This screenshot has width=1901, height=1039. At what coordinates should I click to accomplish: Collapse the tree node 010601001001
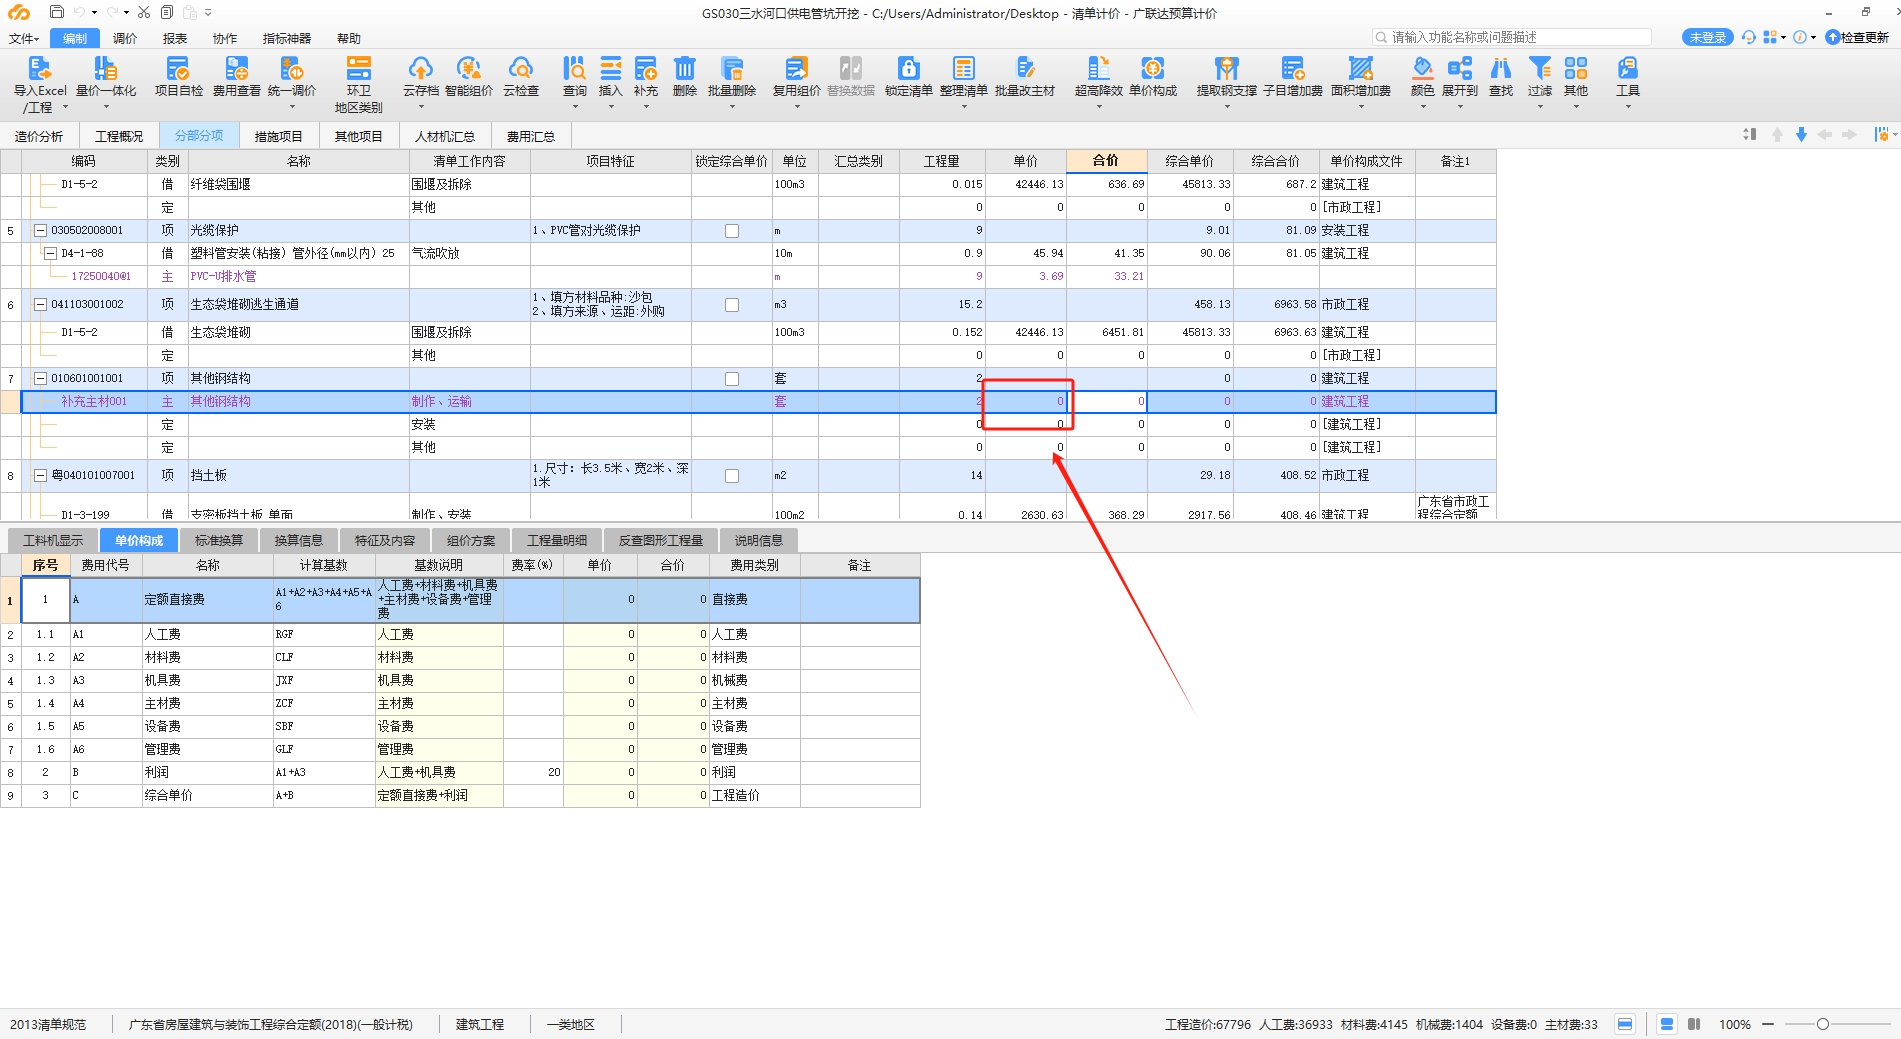click(41, 378)
